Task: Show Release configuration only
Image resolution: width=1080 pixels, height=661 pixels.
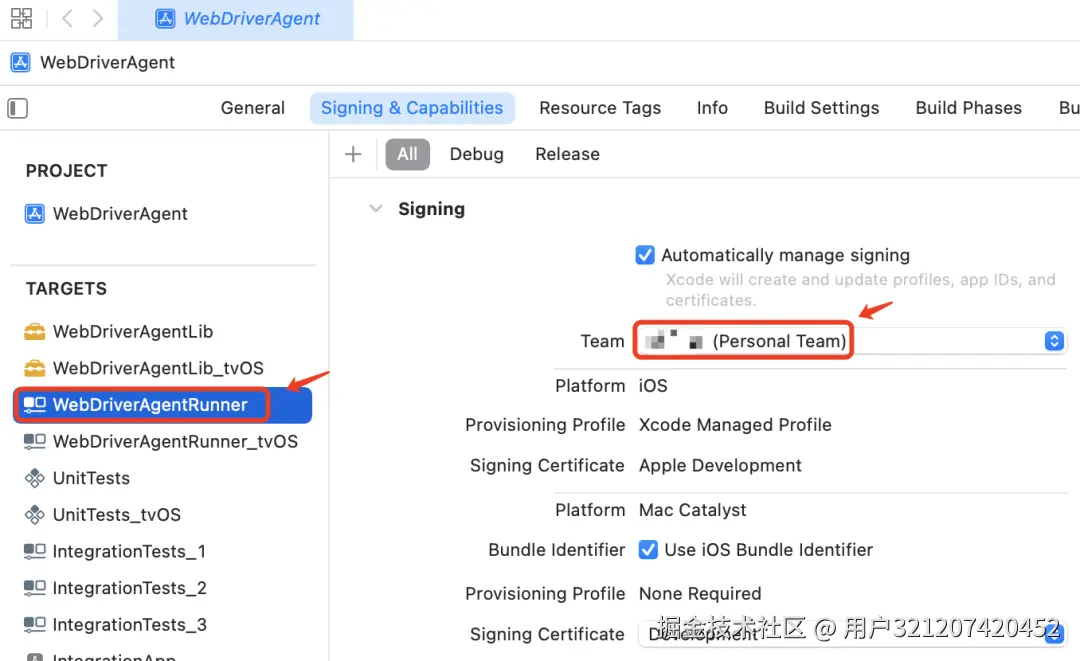Action: (568, 154)
